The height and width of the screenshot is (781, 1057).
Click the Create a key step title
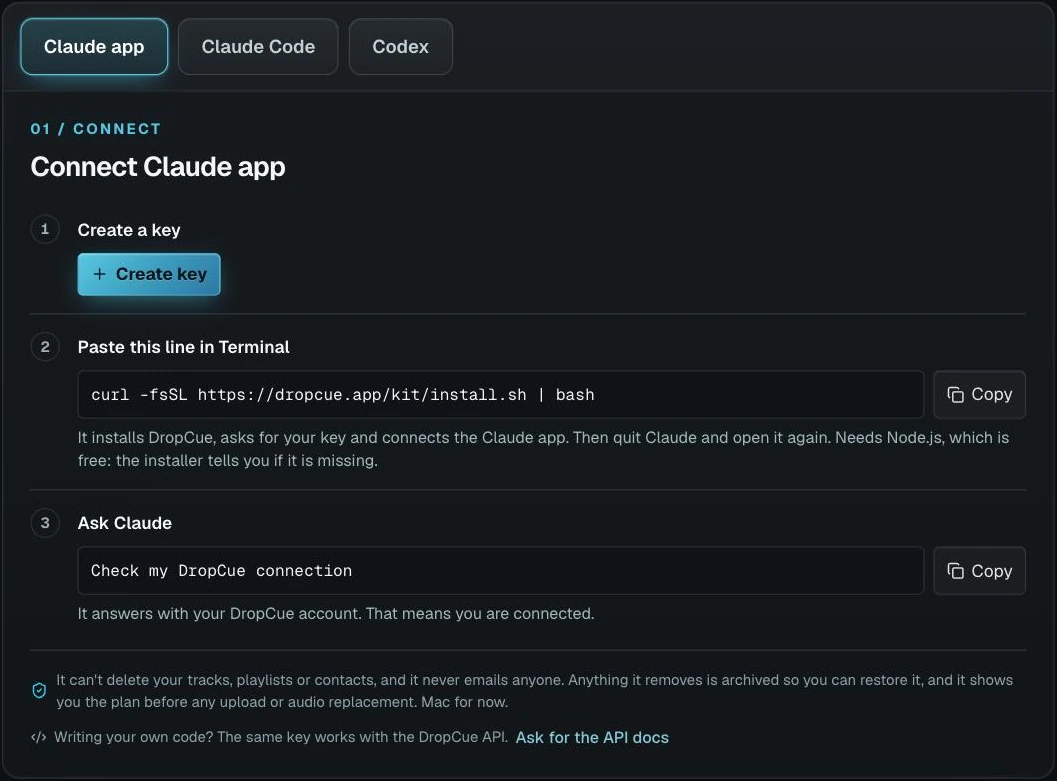pyautogui.click(x=129, y=230)
